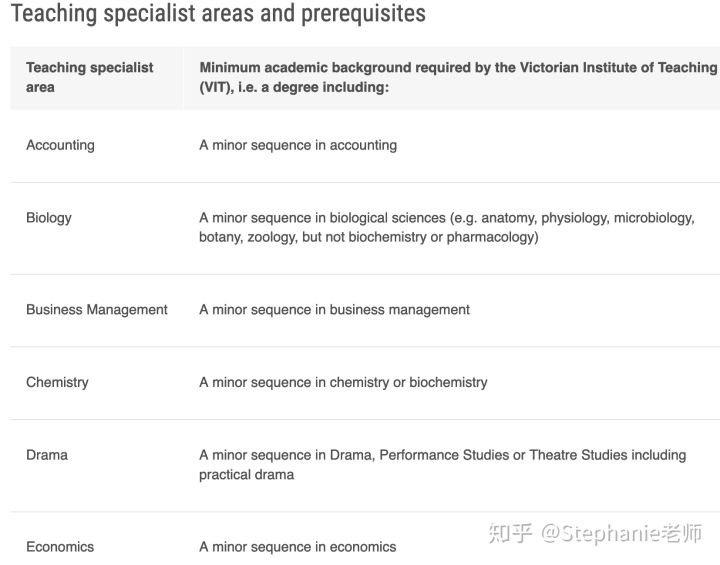Click the Drama, Performance Studies prerequisite text
This screenshot has height=565, width=720.
[443, 464]
